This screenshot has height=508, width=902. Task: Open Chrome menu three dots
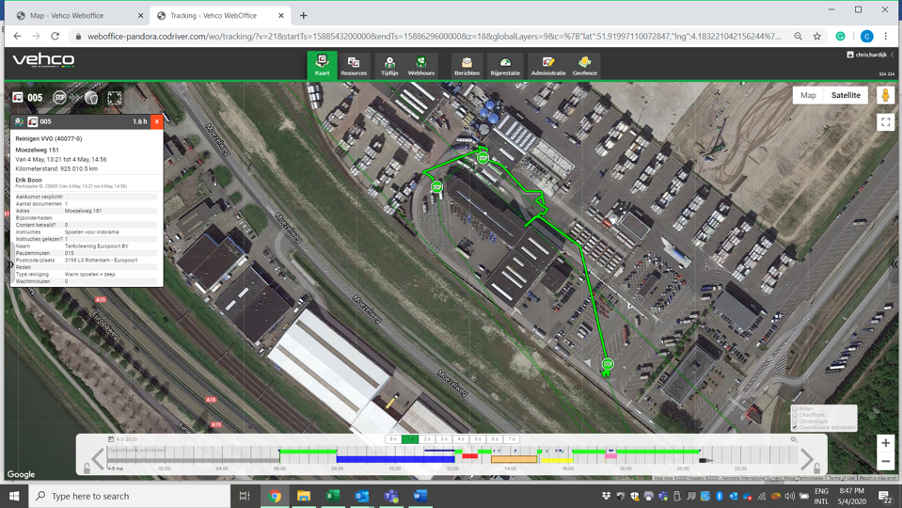886,36
